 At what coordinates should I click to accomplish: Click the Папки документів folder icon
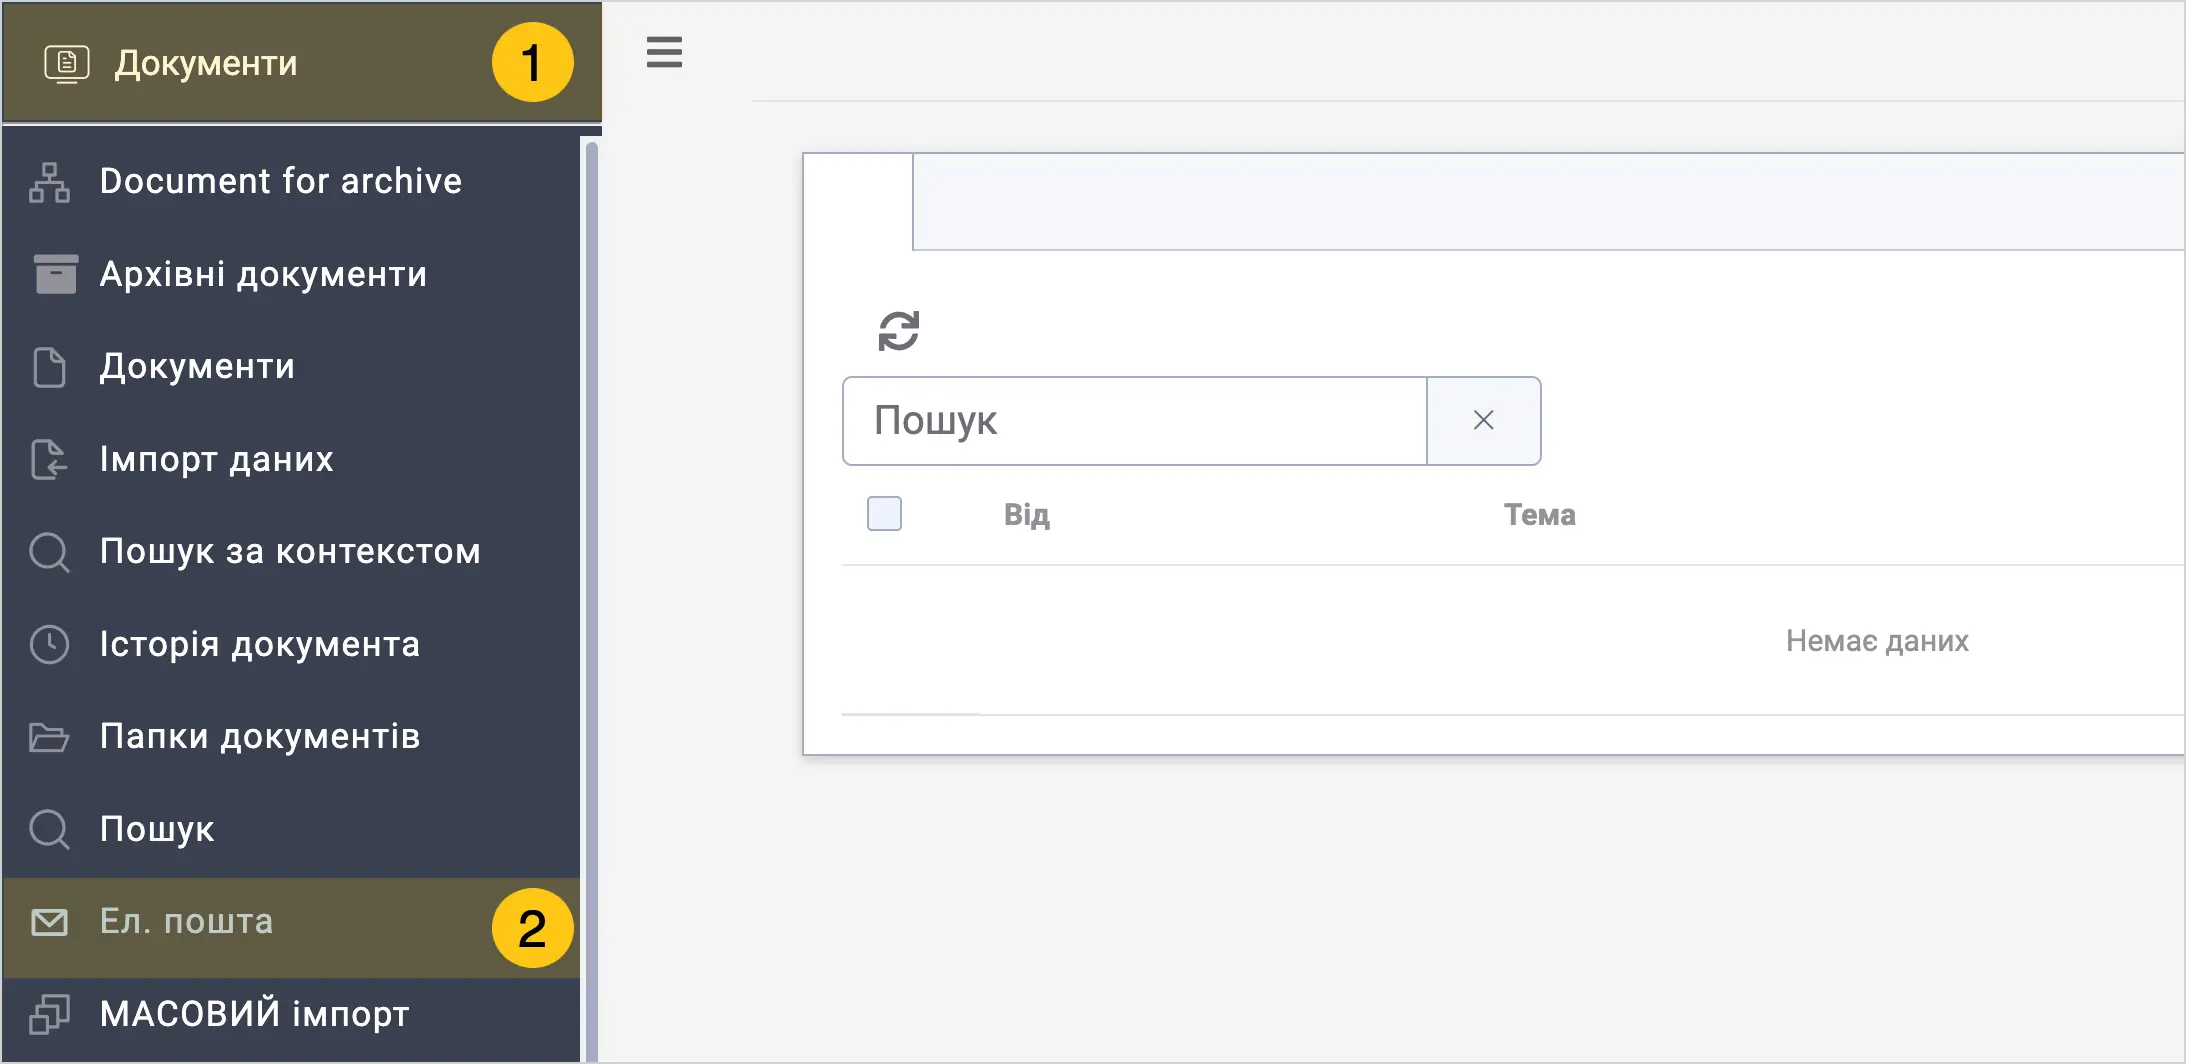49,737
